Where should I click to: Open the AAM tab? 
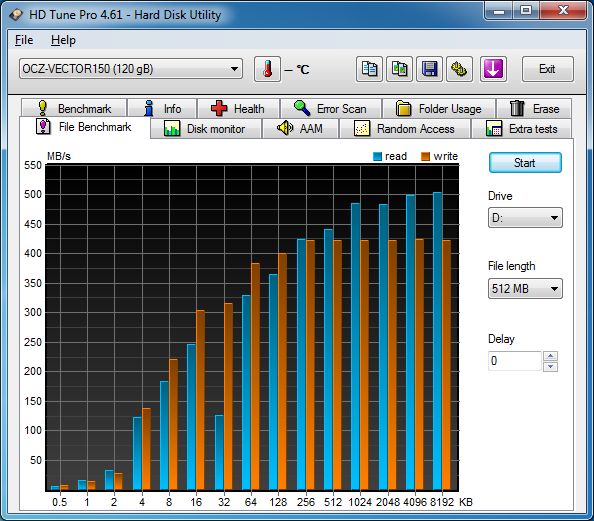[300, 128]
